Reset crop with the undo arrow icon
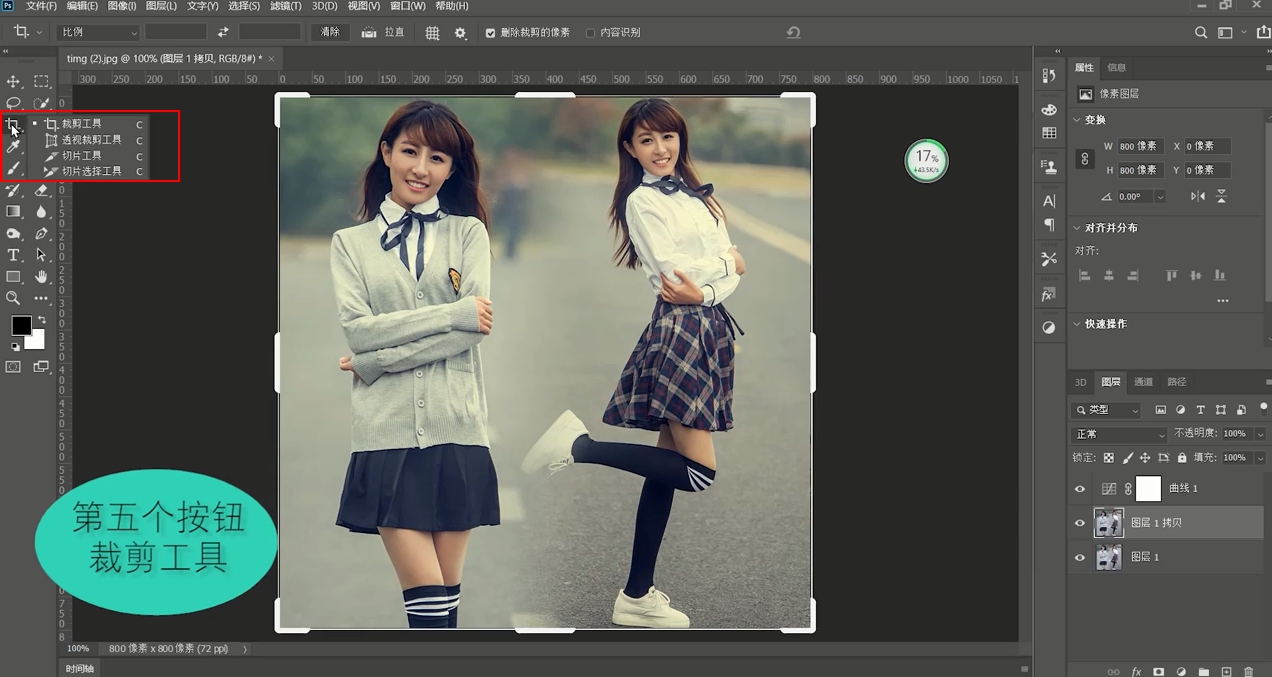 (793, 33)
